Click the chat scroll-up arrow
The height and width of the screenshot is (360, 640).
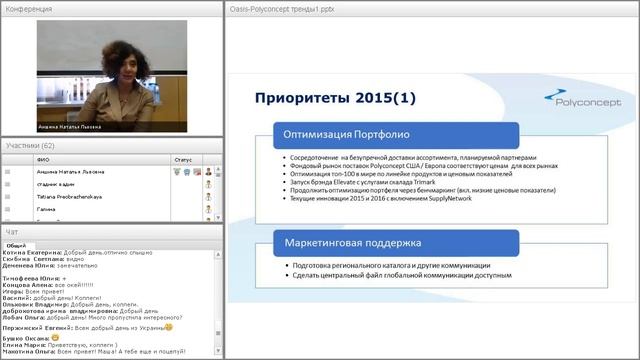tap(218, 254)
